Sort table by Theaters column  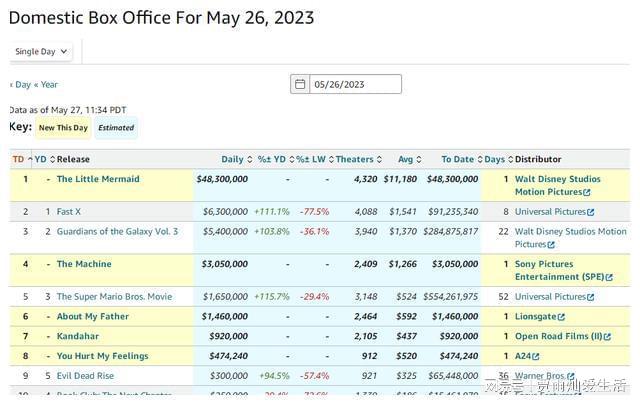click(359, 159)
